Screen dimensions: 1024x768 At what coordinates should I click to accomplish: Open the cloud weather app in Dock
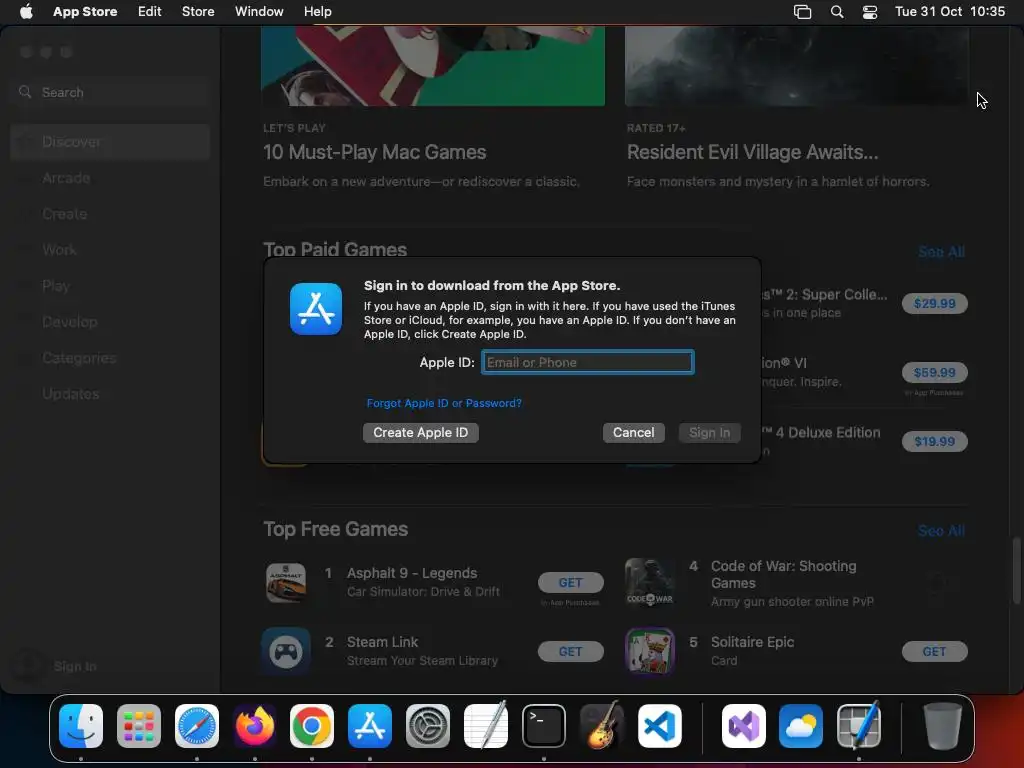(x=801, y=726)
